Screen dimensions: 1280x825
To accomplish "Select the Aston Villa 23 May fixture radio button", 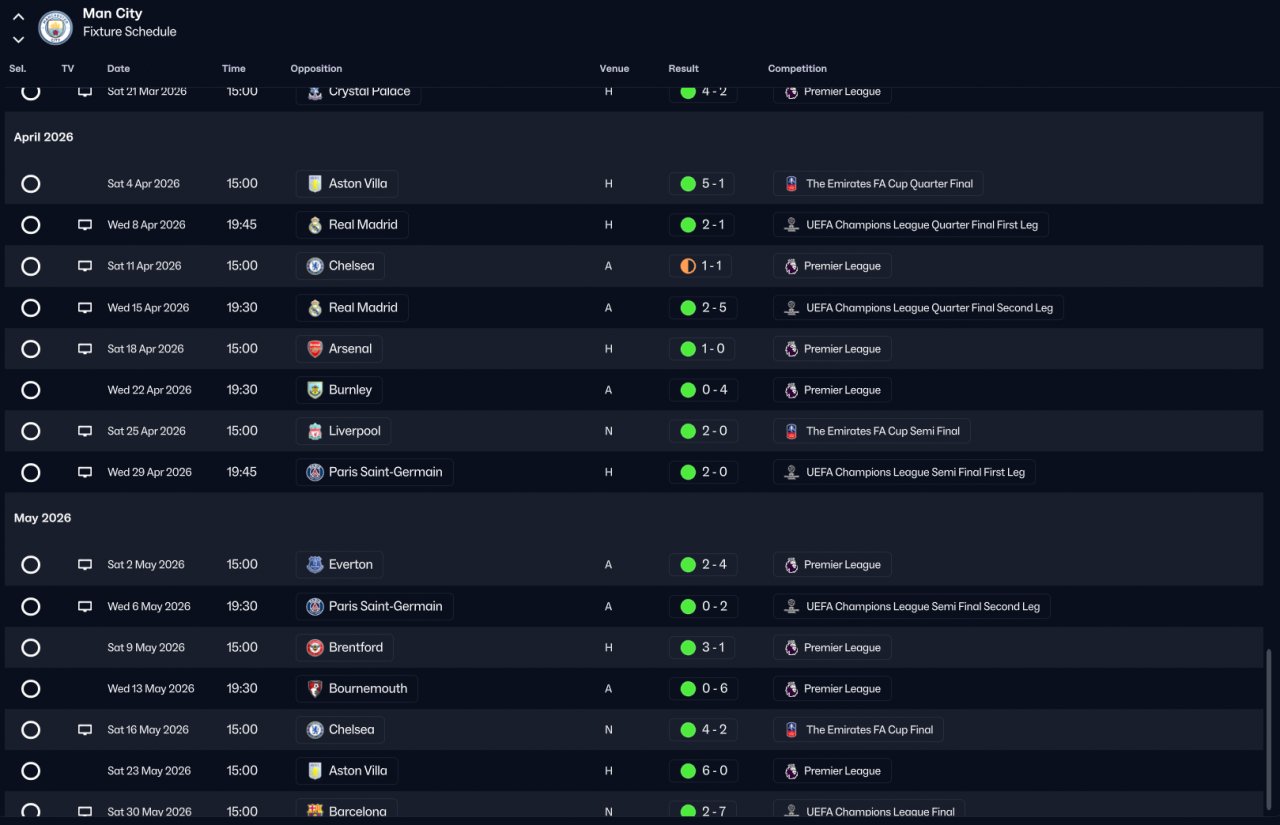I will [31, 771].
